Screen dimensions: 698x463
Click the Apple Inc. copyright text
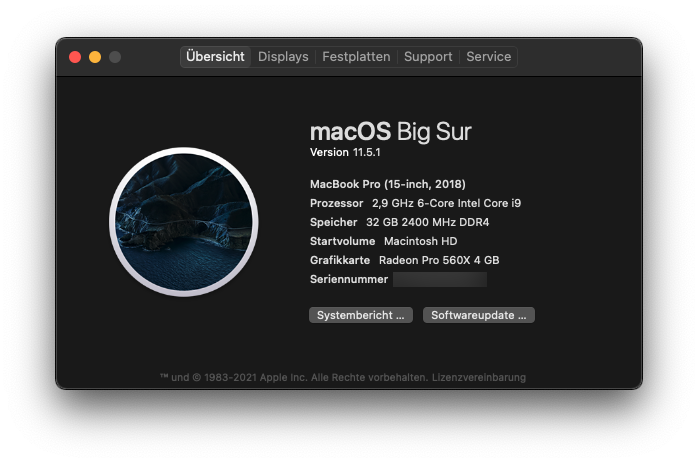click(294, 378)
